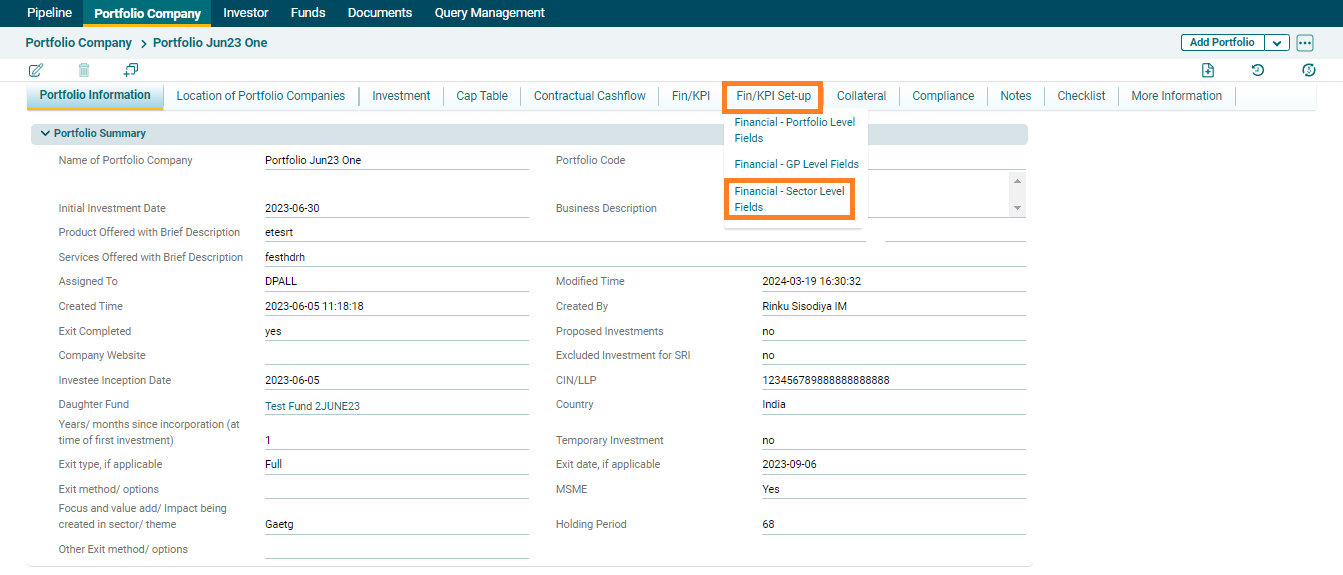Viewport: 1343px width, 575px height.
Task: Click the Add Portfolio button
Action: [1222, 43]
